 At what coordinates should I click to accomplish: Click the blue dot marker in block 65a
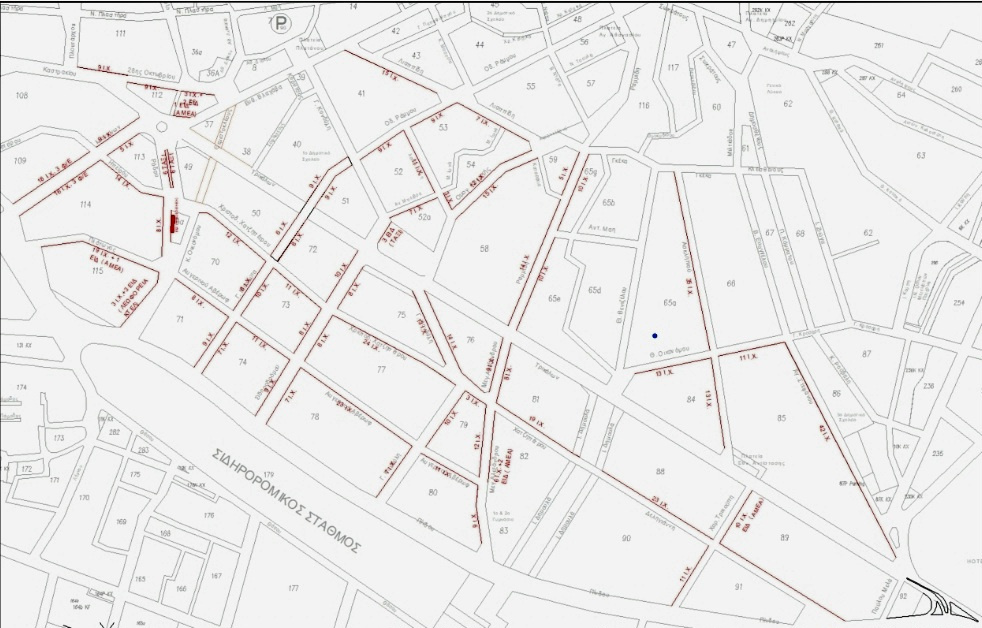click(654, 335)
